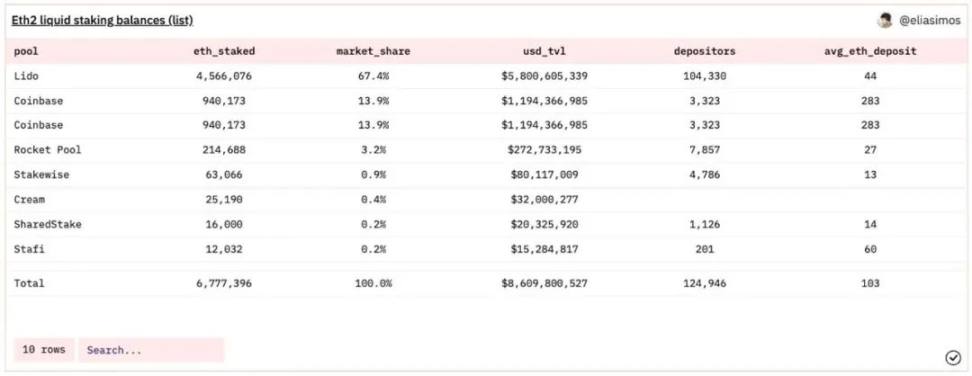Select the Rocket Pool cell
This screenshot has height=376, width=972.
click(x=47, y=150)
